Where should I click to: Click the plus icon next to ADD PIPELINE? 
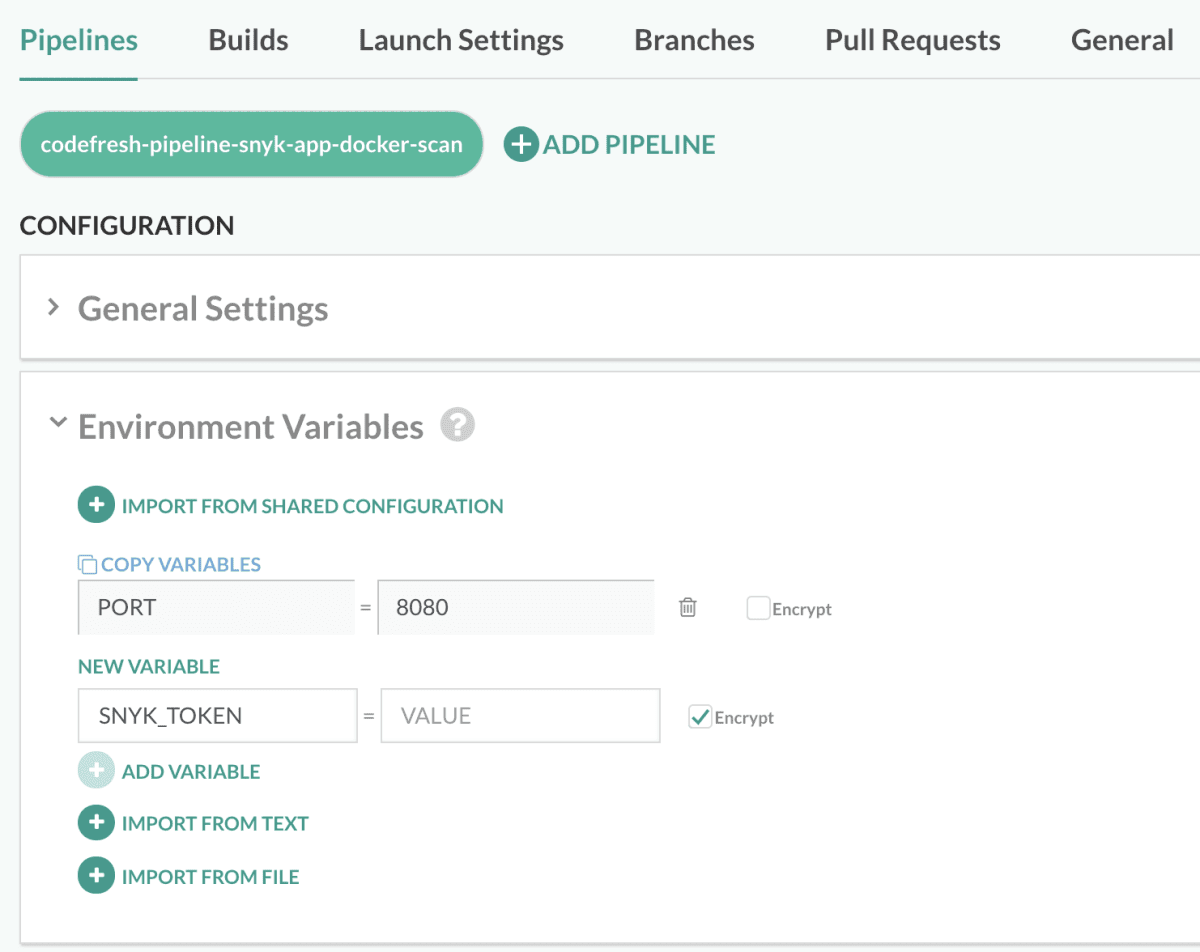[x=521, y=145]
